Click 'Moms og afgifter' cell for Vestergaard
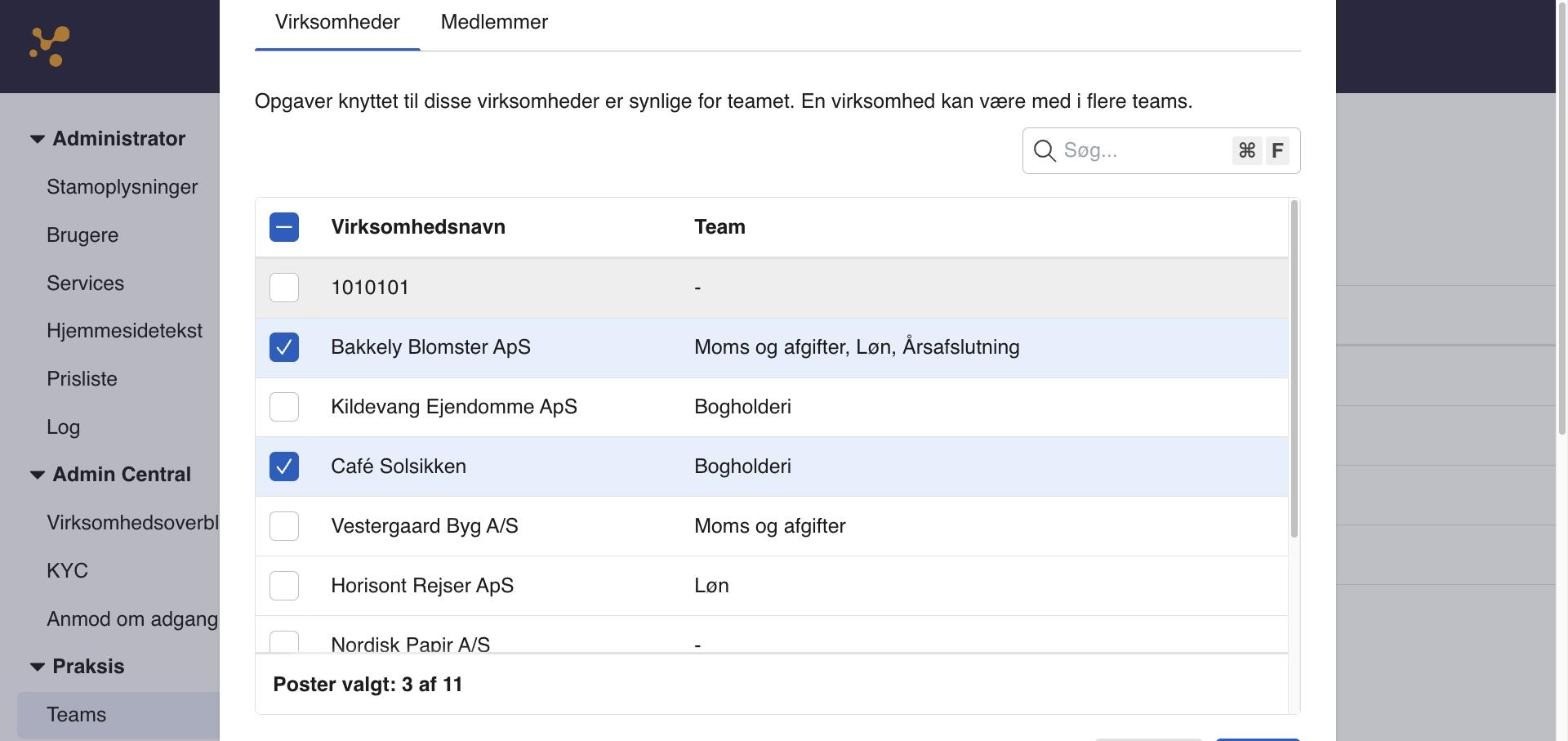This screenshot has height=741, width=1568. pyautogui.click(x=770, y=526)
